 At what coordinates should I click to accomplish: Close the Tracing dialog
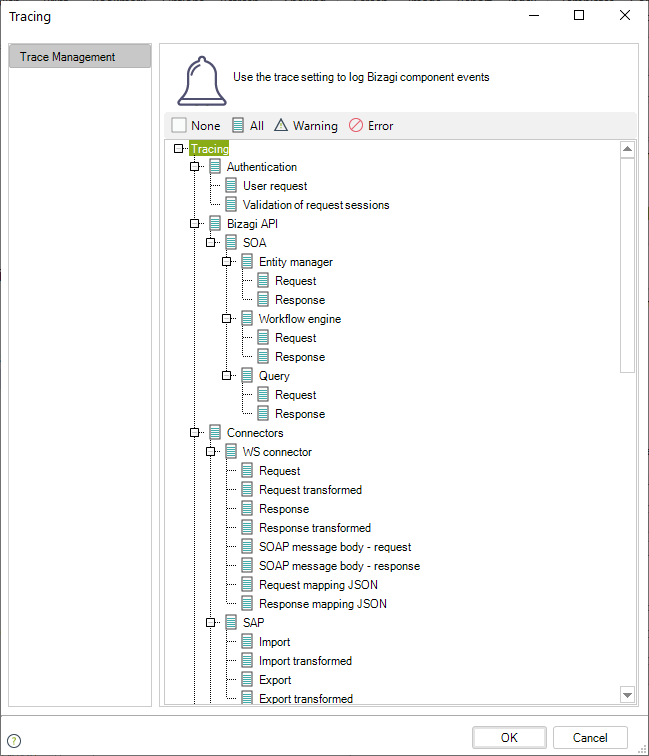pos(625,15)
